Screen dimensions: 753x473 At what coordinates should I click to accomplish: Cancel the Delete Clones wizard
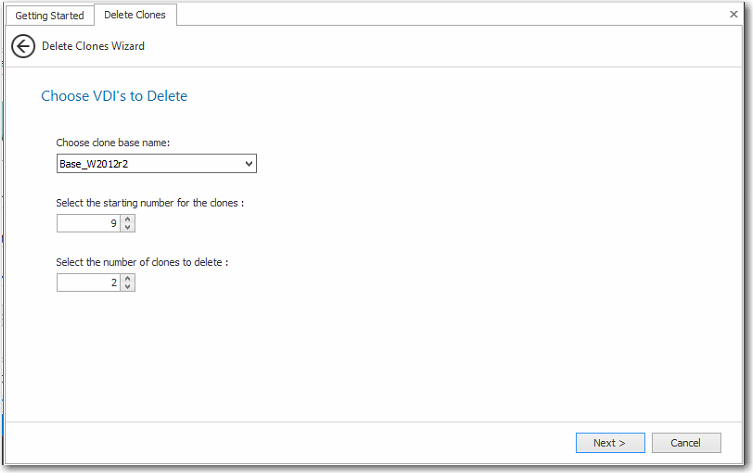click(x=686, y=442)
